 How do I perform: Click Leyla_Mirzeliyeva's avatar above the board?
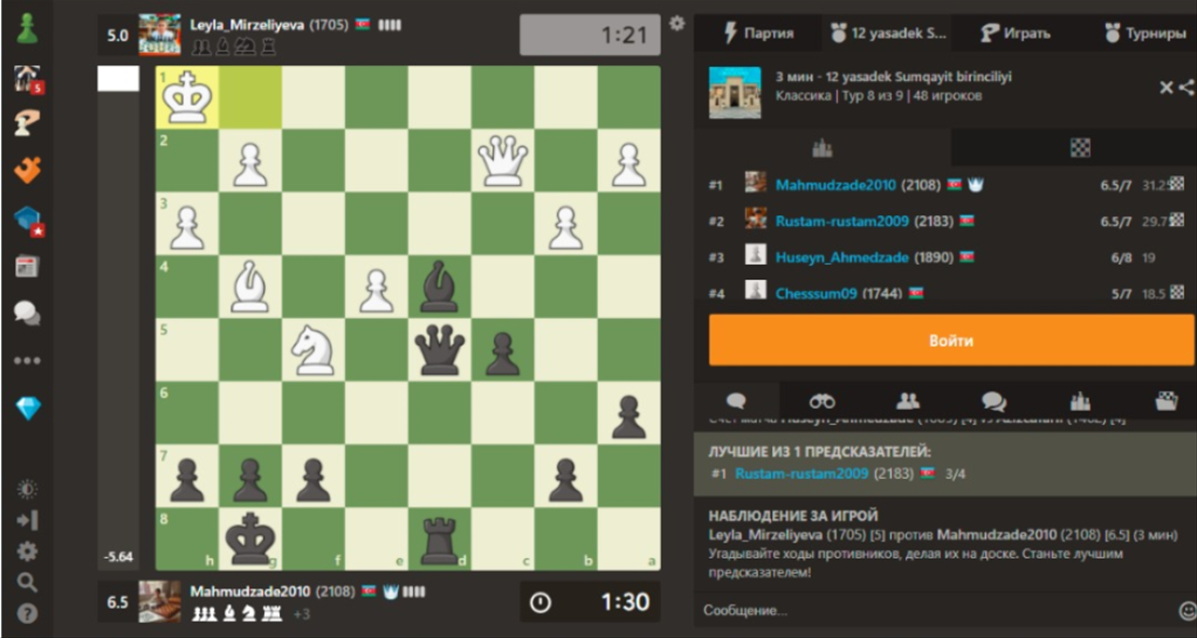point(160,34)
